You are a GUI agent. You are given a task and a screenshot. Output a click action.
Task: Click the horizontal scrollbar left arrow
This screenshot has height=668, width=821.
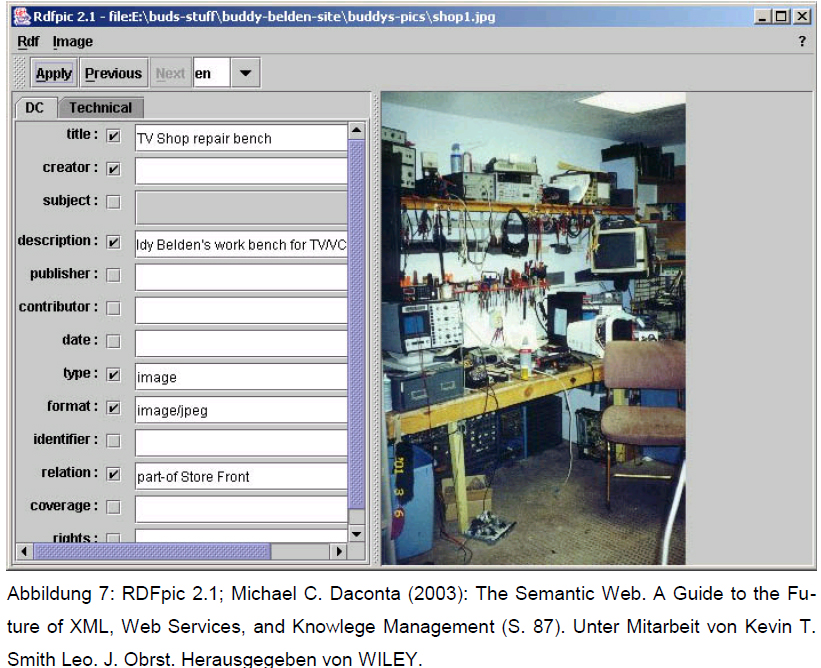[x=25, y=551]
